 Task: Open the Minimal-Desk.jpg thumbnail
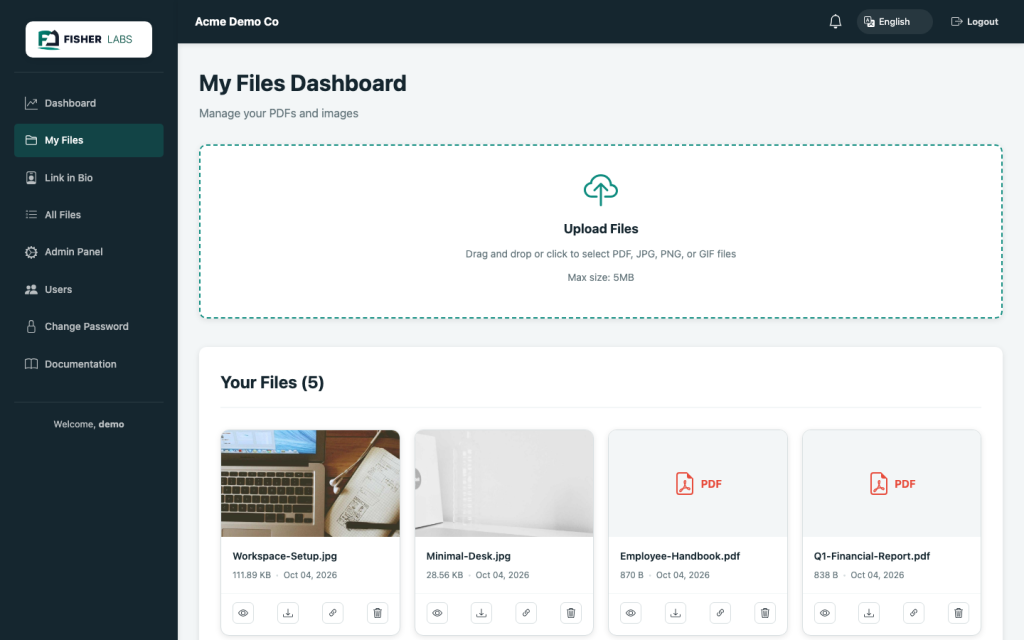(504, 483)
